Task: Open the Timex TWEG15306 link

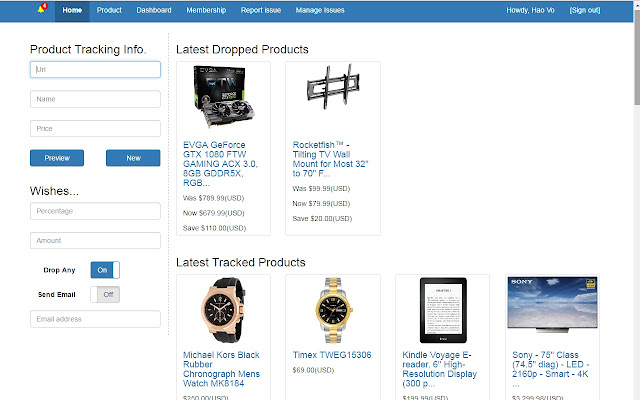Action: click(332, 355)
